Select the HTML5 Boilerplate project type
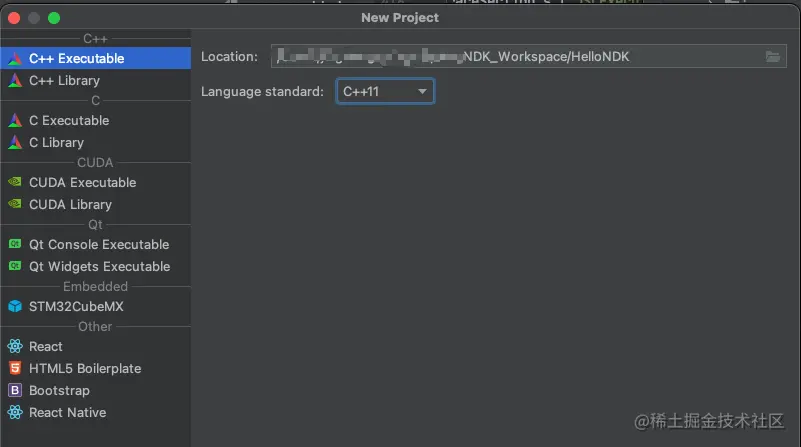The width and height of the screenshot is (801, 447). (x=96, y=368)
